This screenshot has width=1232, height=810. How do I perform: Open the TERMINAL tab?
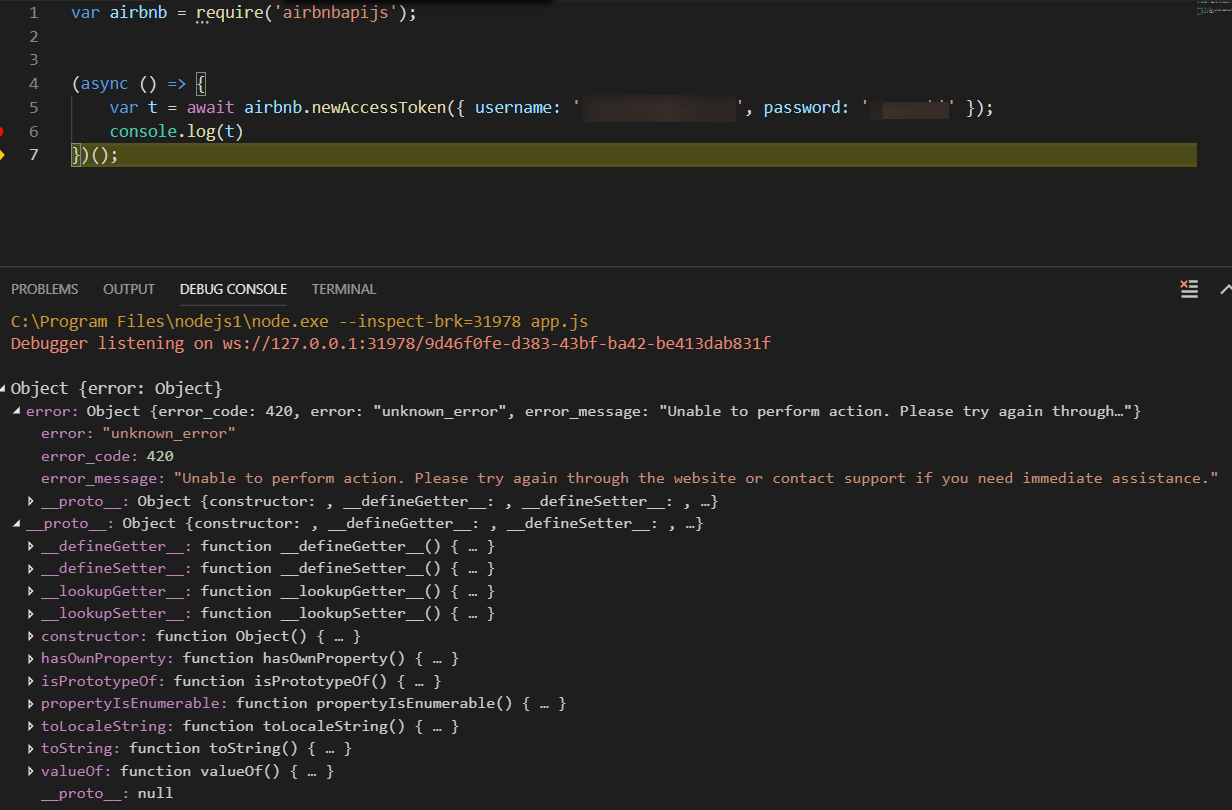tap(344, 289)
